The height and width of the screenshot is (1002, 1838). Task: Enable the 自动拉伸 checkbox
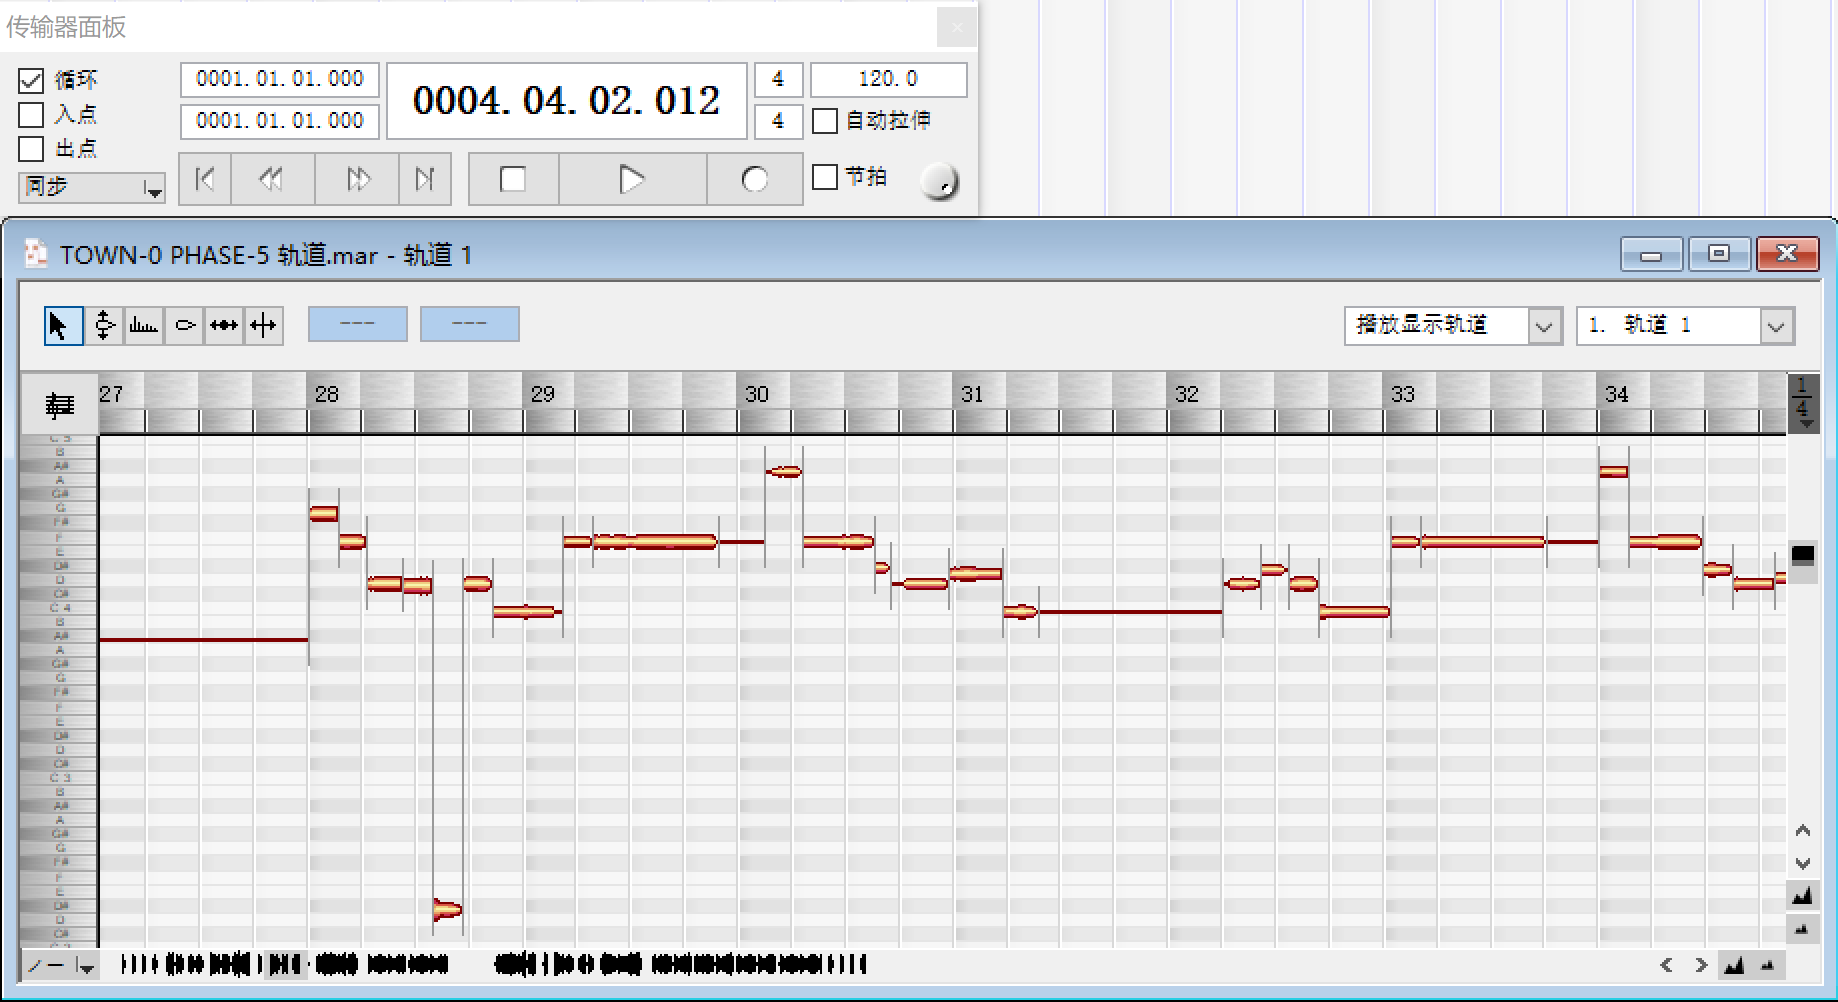click(825, 121)
